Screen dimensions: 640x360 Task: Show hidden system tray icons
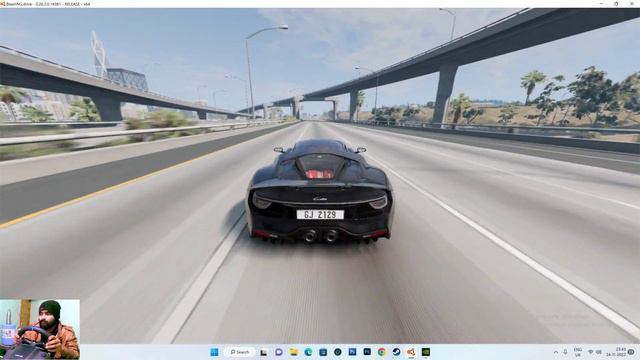556,352
